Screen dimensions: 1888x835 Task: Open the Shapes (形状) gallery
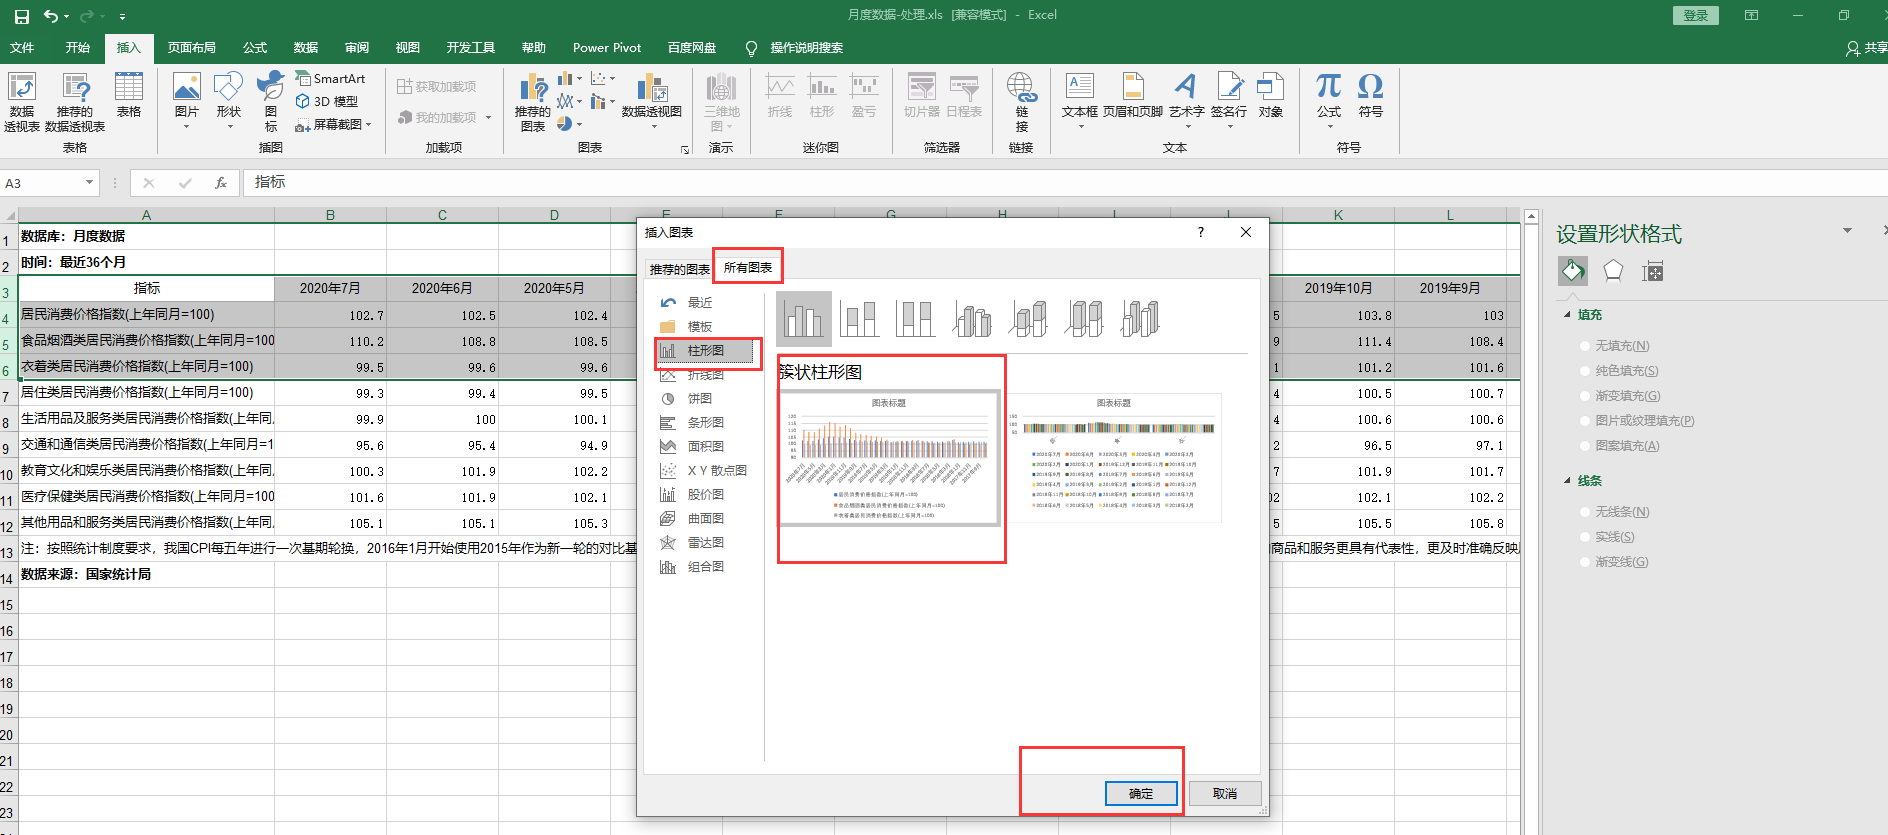click(x=229, y=101)
